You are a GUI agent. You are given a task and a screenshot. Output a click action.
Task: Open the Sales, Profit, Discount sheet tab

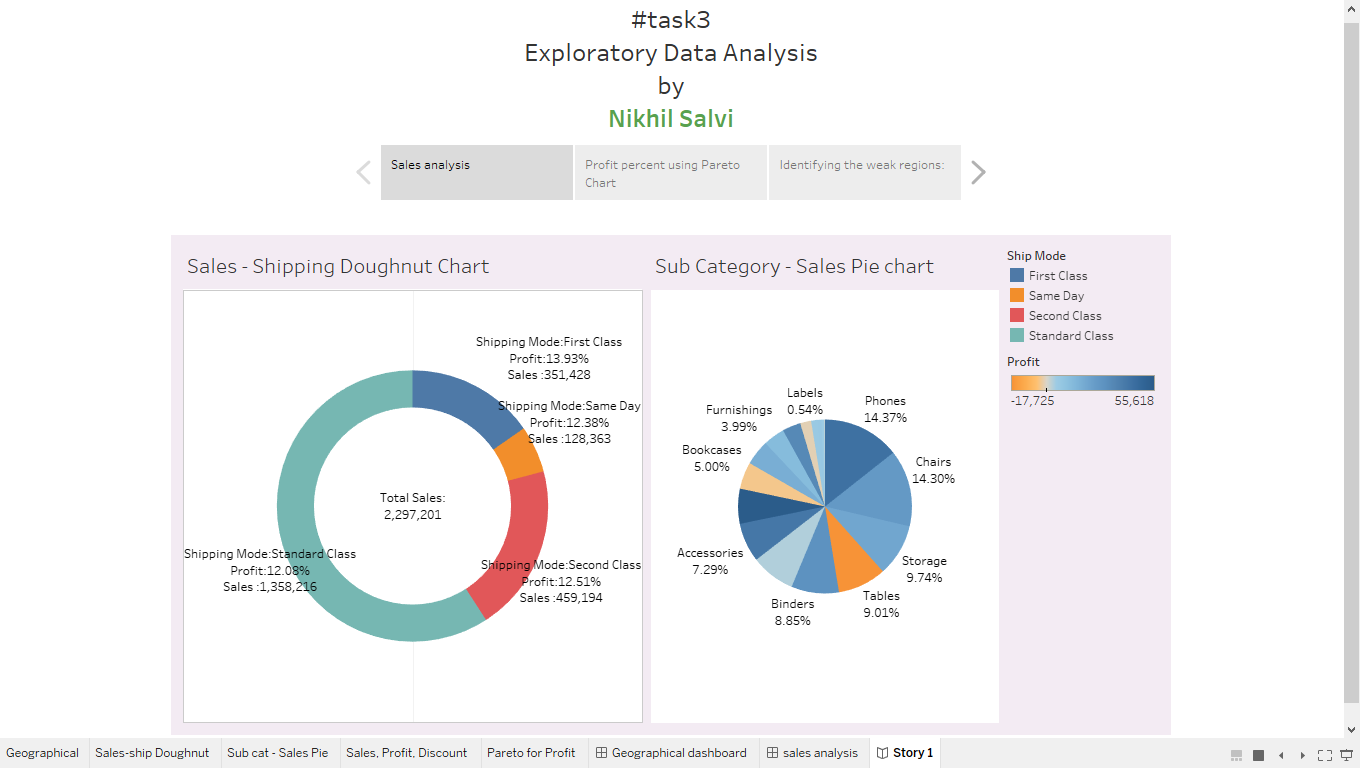pos(408,753)
